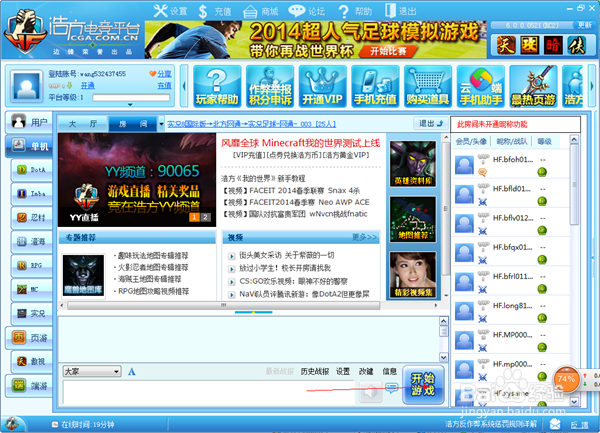Click chat message input field

coord(209,392)
